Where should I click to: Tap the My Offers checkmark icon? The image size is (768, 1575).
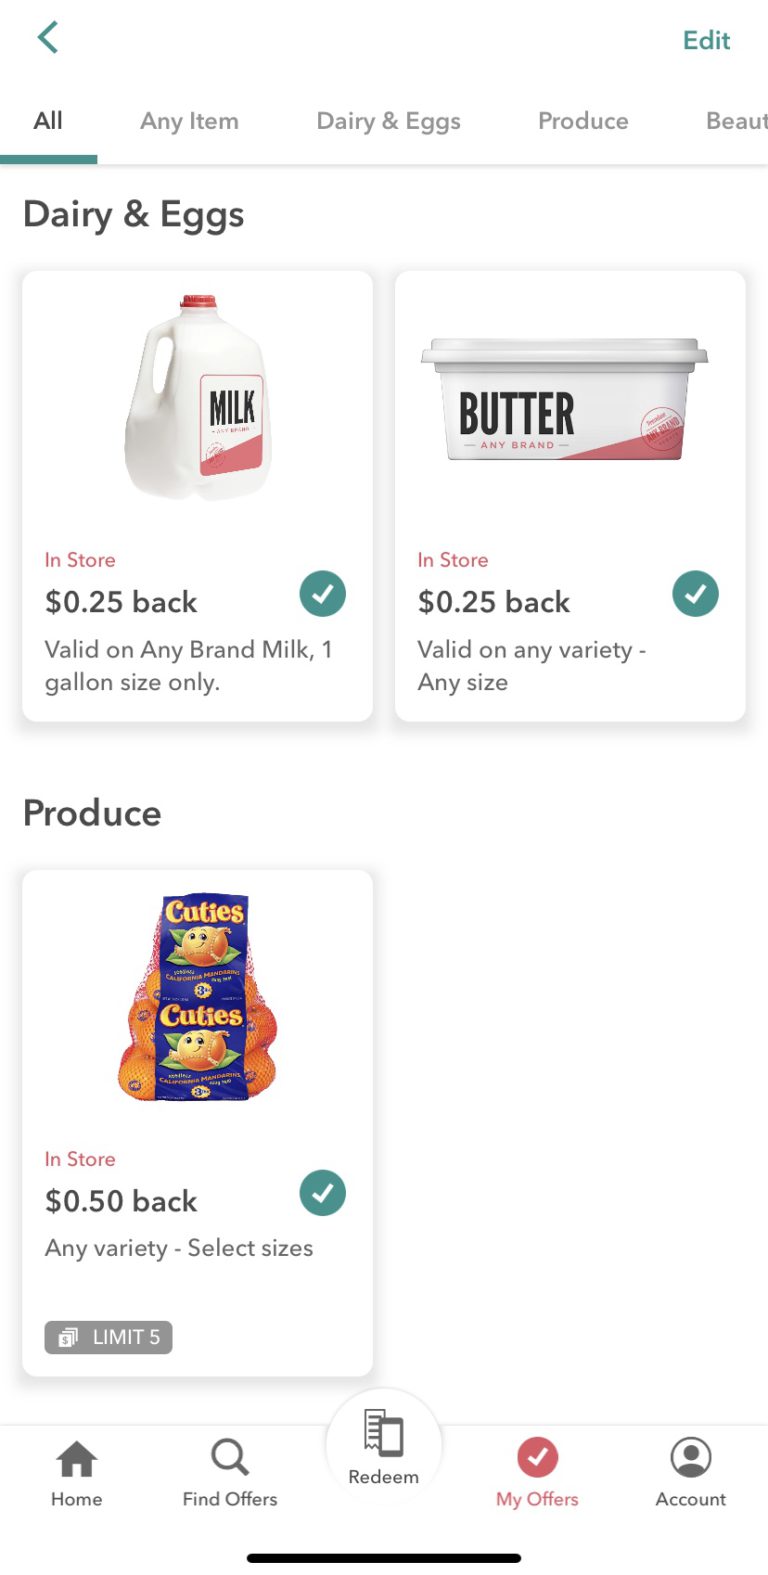coord(537,1457)
